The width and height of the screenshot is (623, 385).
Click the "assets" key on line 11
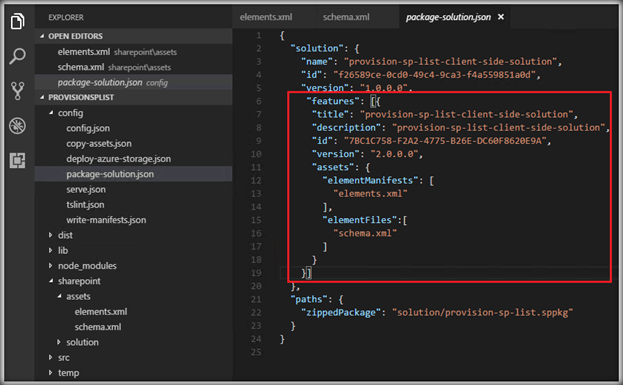coord(333,167)
